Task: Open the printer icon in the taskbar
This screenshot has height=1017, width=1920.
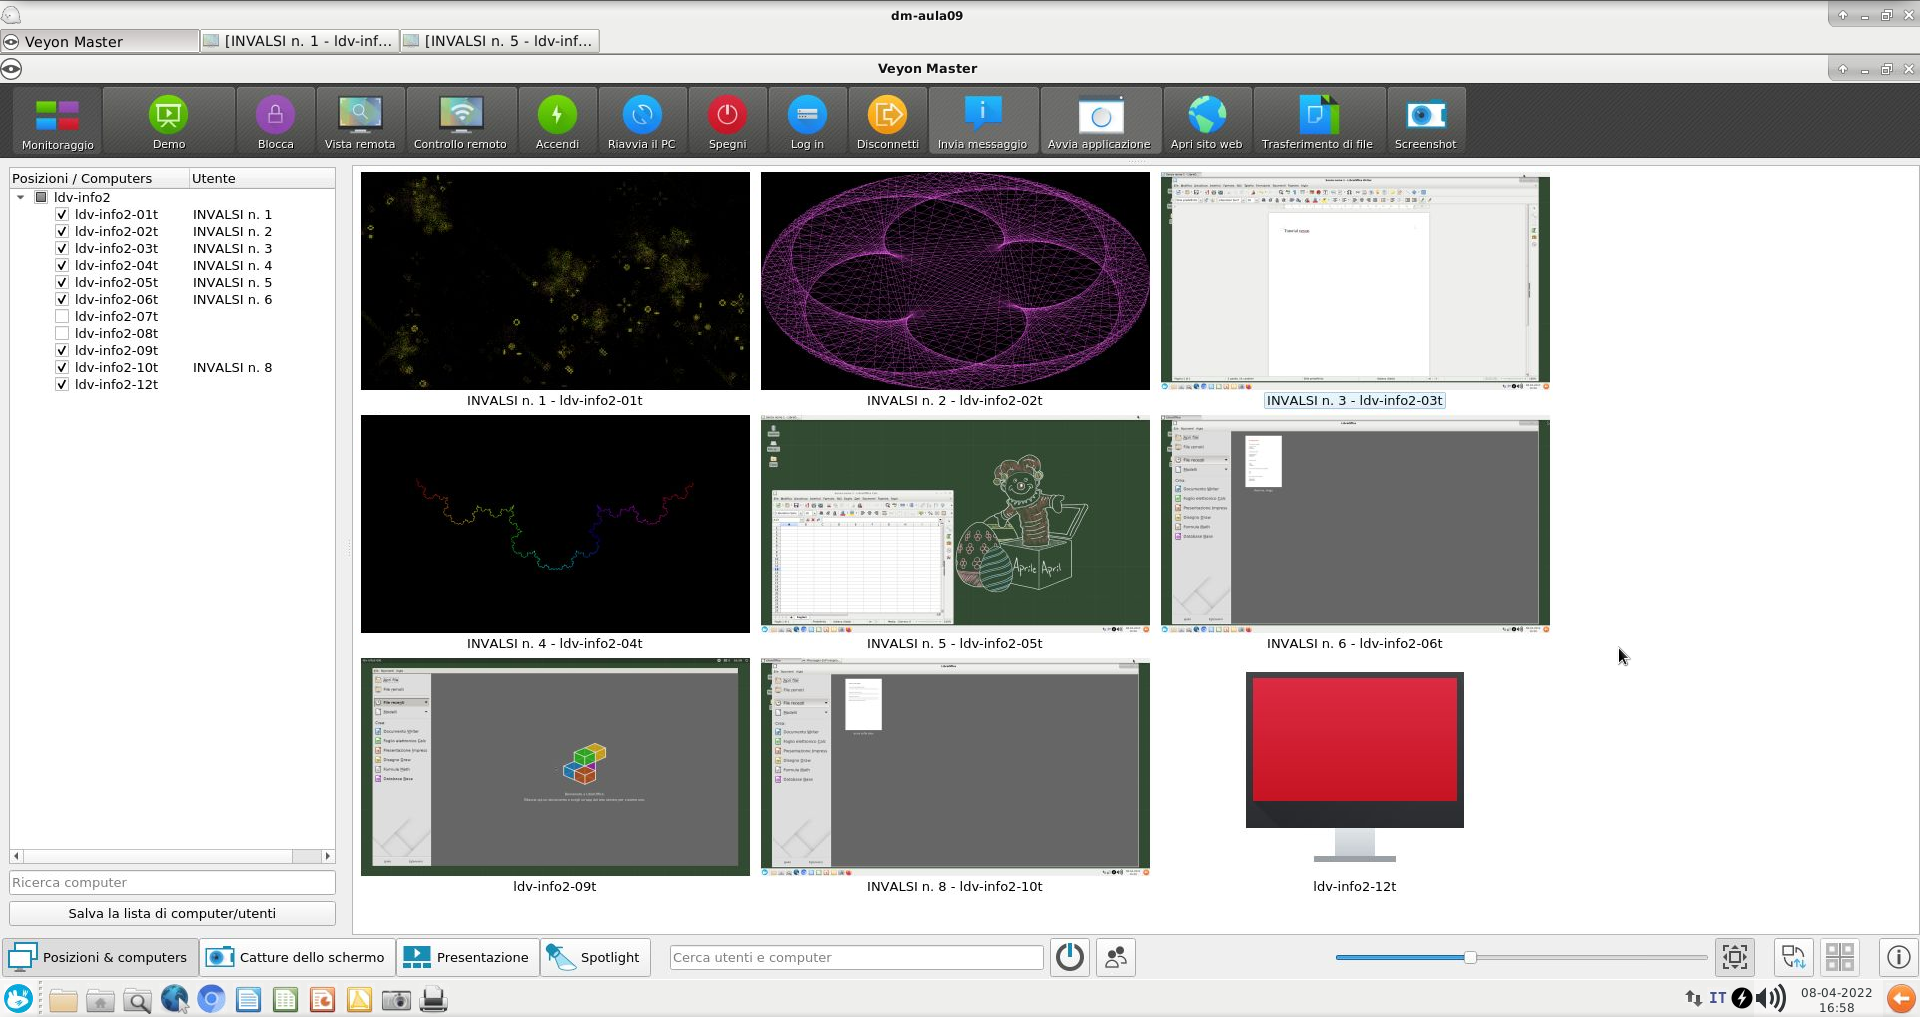Action: click(x=433, y=999)
